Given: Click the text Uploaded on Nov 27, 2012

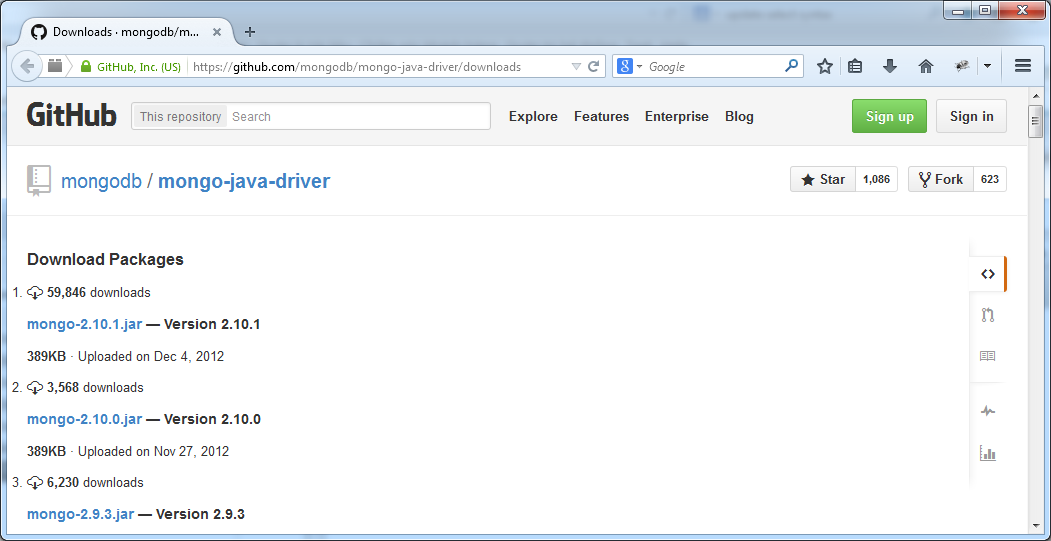Looking at the screenshot, I should pos(153,452).
